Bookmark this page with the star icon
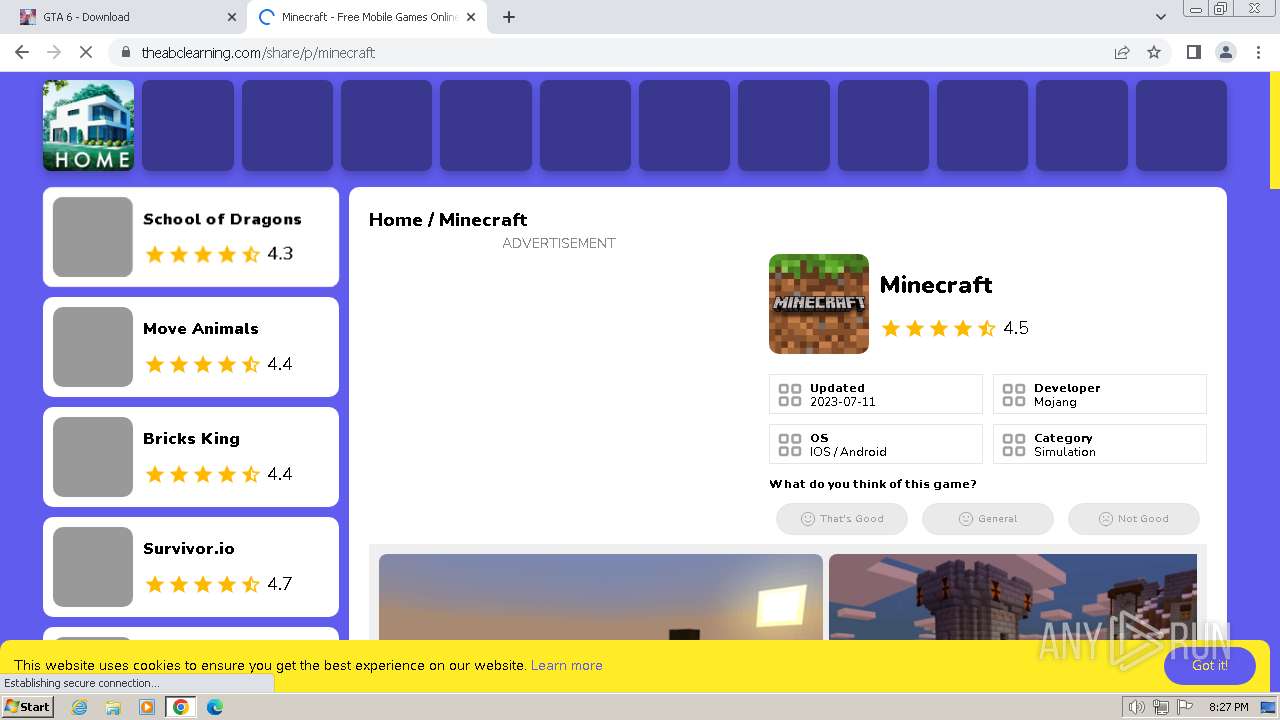 [x=1154, y=52]
